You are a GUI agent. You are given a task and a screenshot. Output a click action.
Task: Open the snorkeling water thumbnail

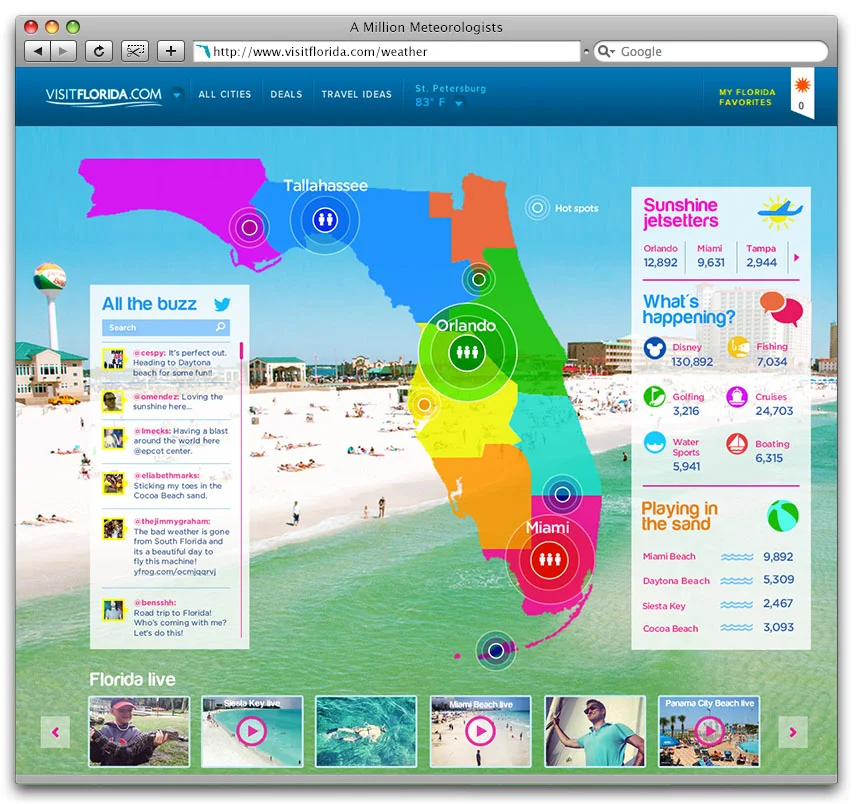click(366, 731)
